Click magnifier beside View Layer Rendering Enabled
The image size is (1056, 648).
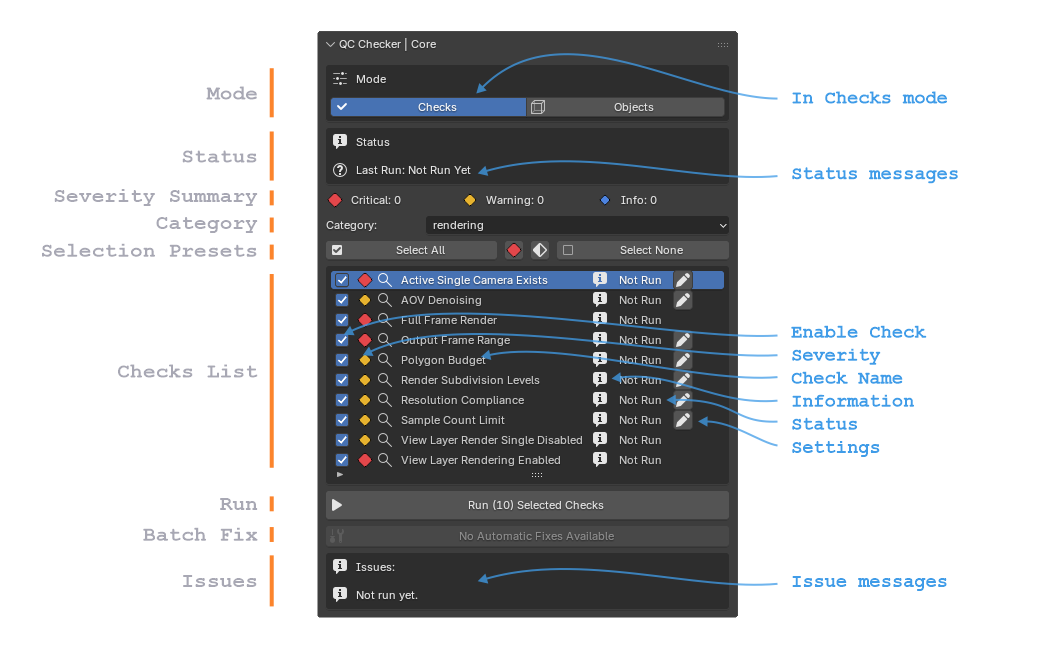tap(385, 460)
